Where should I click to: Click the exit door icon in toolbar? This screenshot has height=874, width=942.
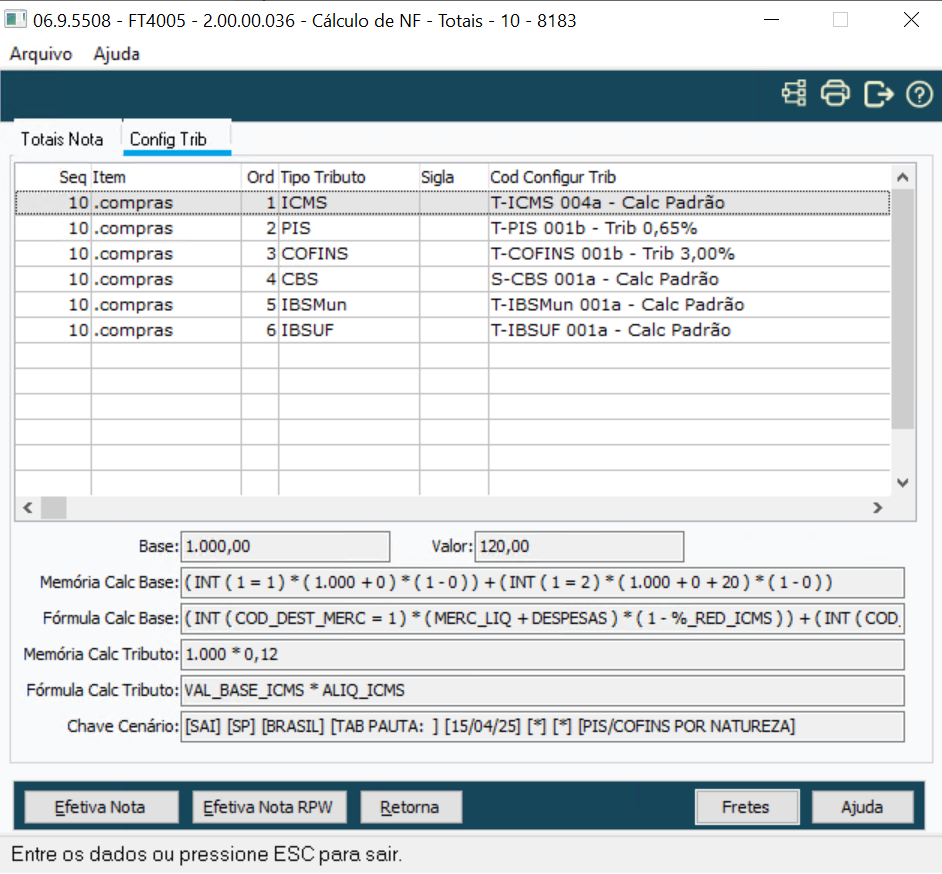pyautogui.click(x=878, y=94)
